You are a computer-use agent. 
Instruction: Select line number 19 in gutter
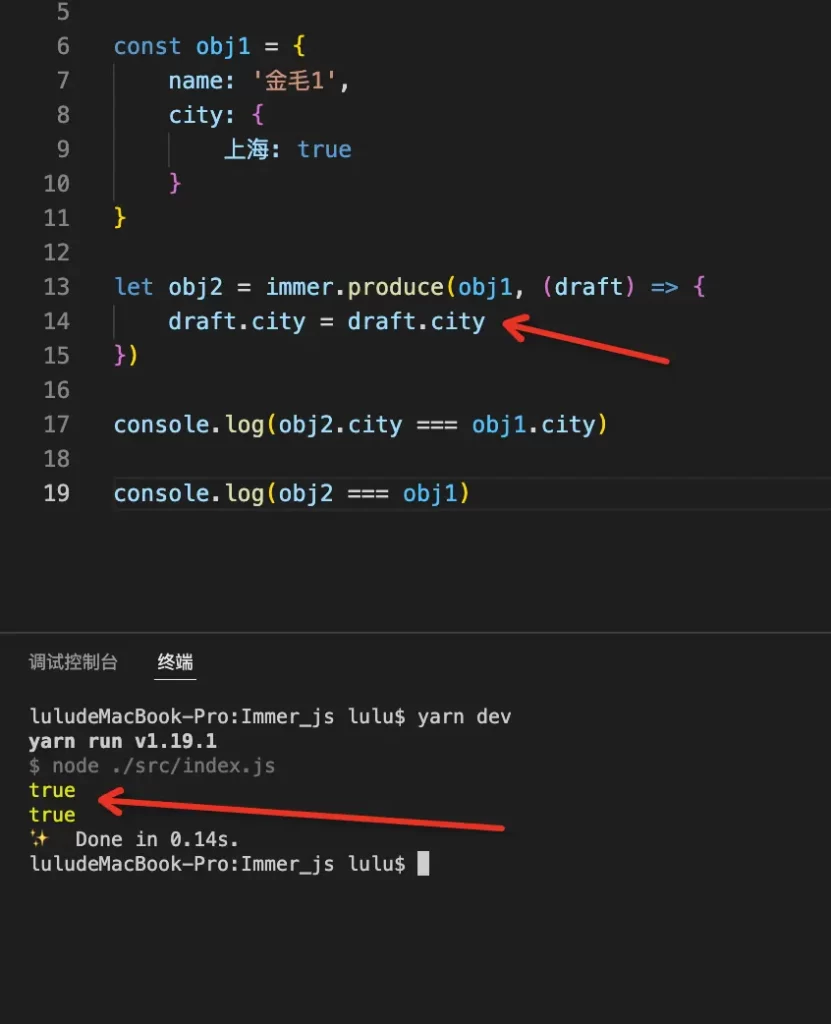(x=56, y=493)
